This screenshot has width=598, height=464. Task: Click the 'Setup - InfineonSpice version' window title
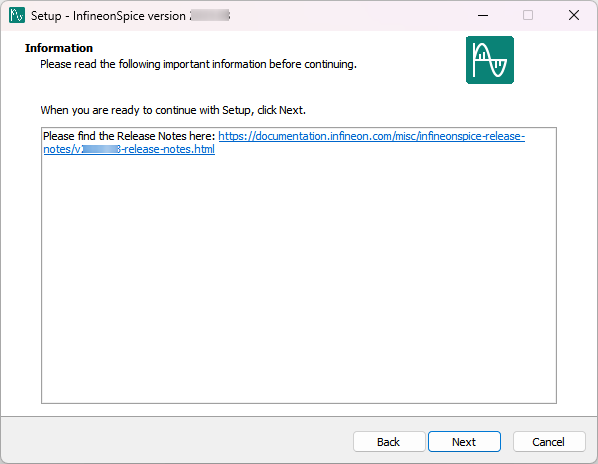coord(108,16)
